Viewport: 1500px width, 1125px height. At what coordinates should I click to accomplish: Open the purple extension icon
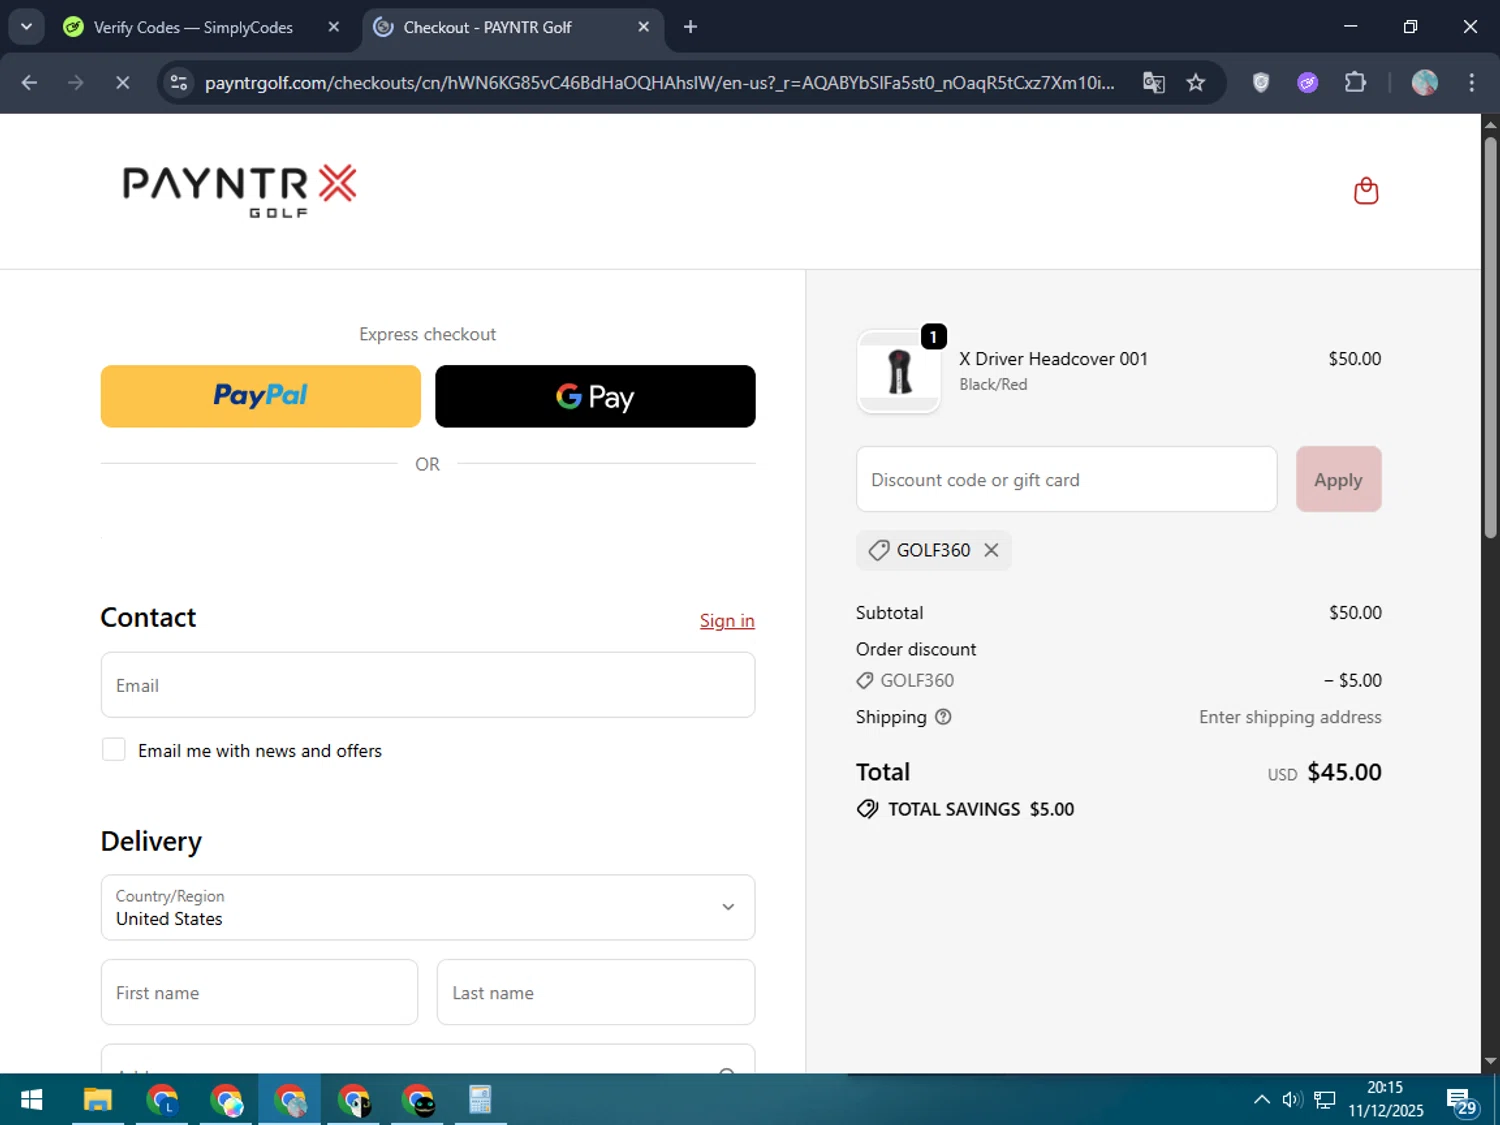pyautogui.click(x=1308, y=83)
